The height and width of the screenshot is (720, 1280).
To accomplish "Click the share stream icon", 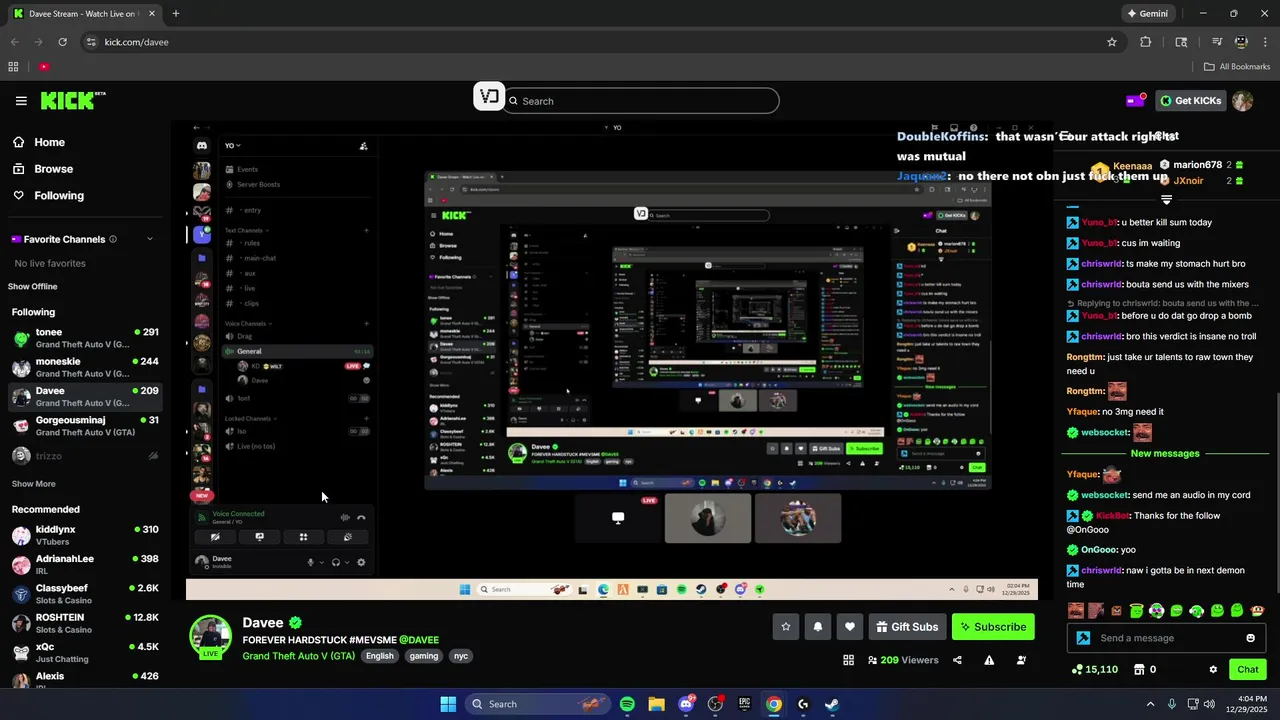I will click(957, 660).
